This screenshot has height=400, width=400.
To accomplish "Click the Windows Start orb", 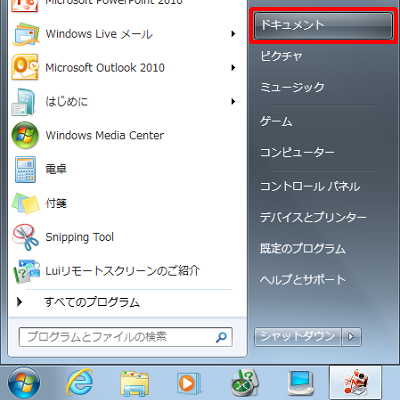I will [x=24, y=383].
